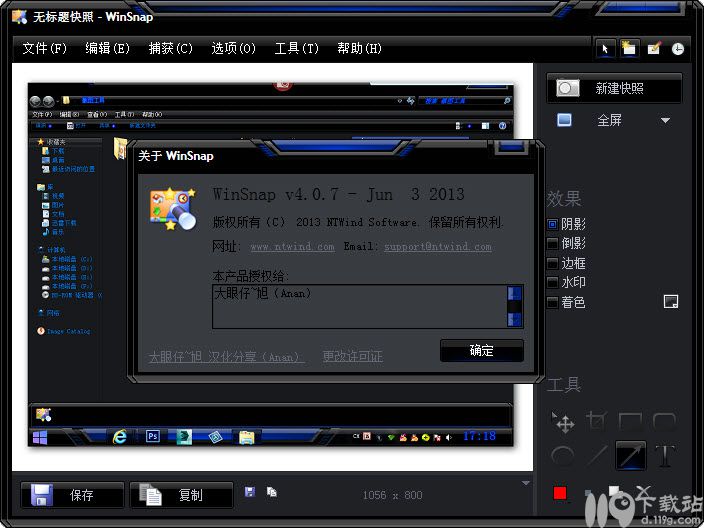Disable the 阴影 shadow checkbox

(x=553, y=224)
